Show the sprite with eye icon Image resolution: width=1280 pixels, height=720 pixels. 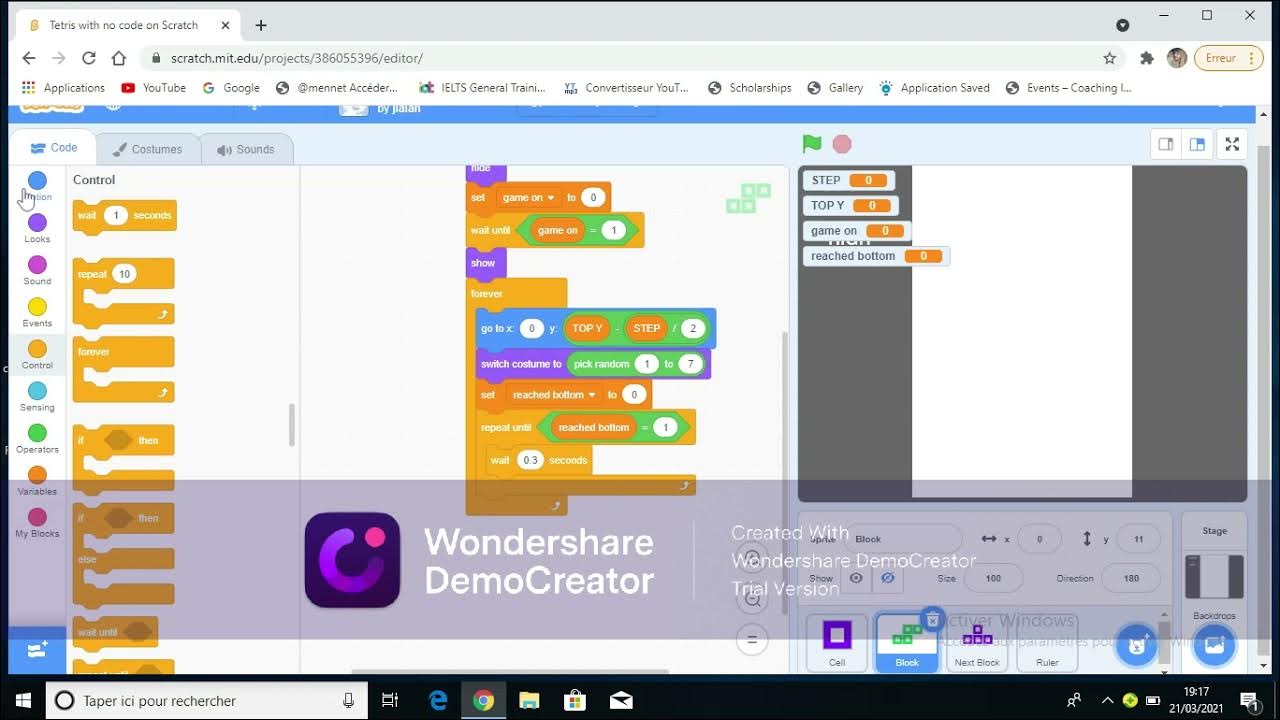tap(856, 578)
